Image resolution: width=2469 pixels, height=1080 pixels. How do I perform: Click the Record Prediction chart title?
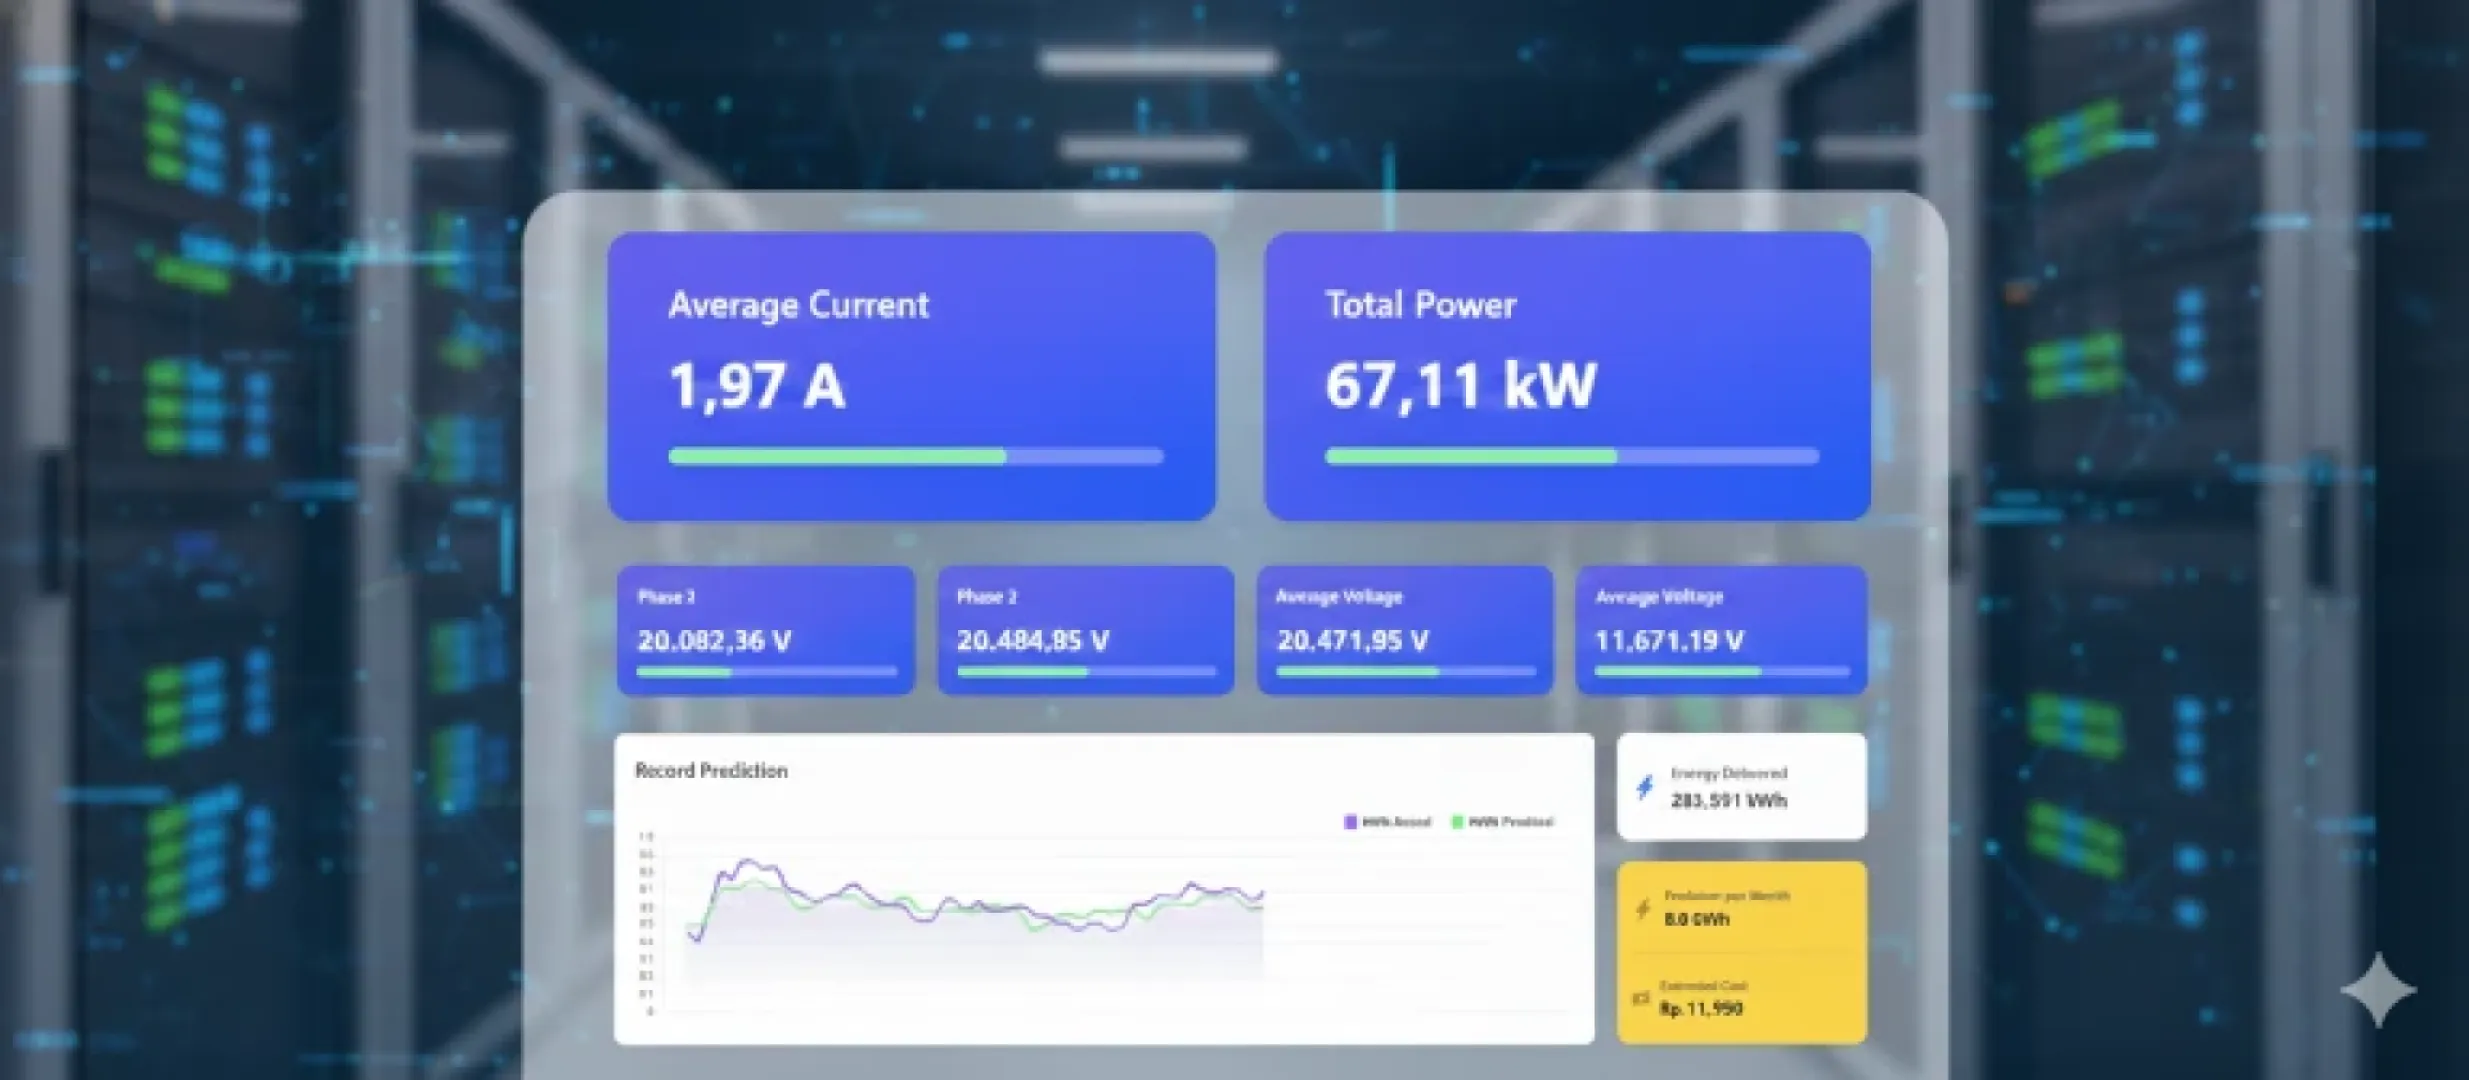point(711,771)
